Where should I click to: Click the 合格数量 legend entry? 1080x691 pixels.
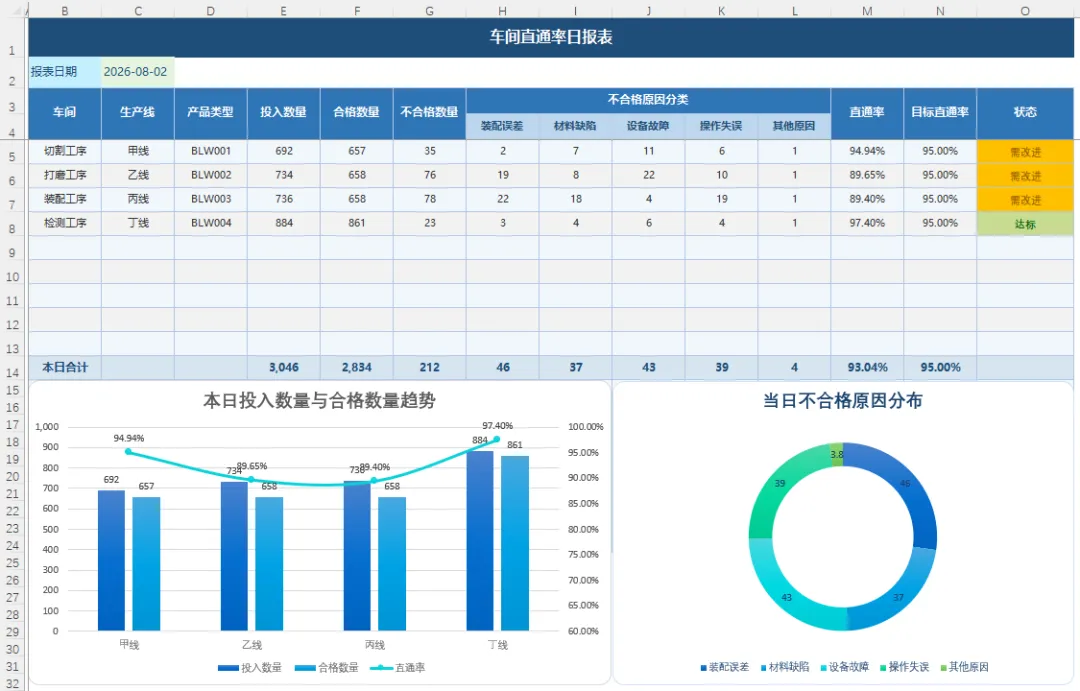click(326, 668)
